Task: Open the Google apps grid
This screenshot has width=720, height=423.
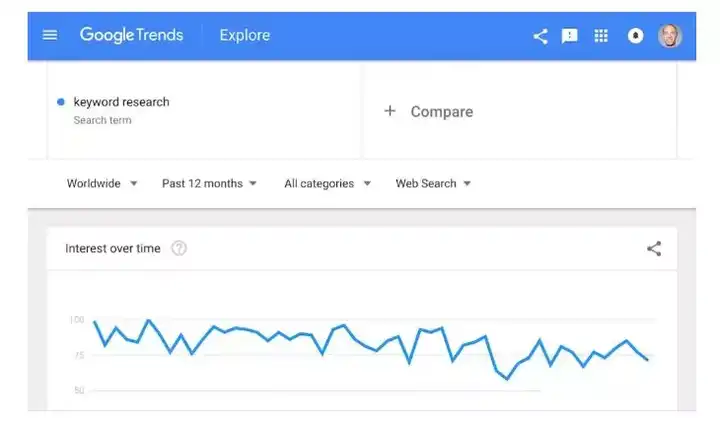Action: (x=601, y=36)
